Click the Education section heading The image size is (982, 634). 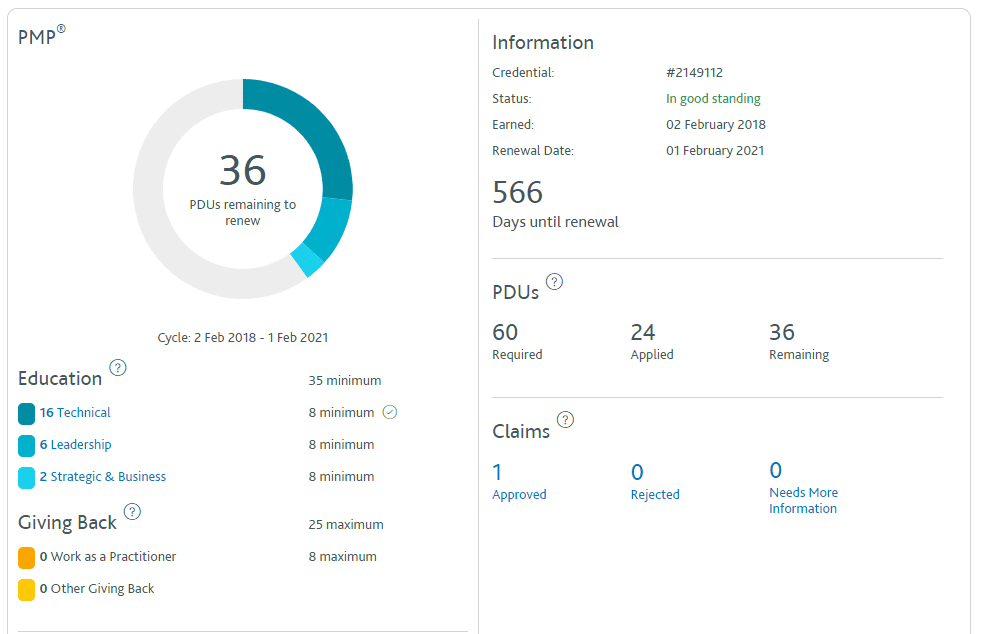60,379
